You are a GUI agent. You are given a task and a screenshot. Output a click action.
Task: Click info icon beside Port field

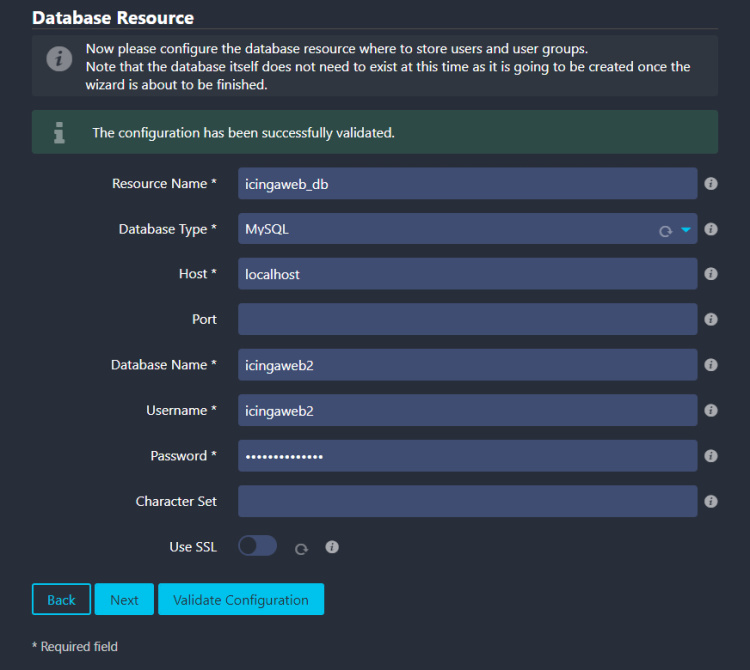click(711, 320)
